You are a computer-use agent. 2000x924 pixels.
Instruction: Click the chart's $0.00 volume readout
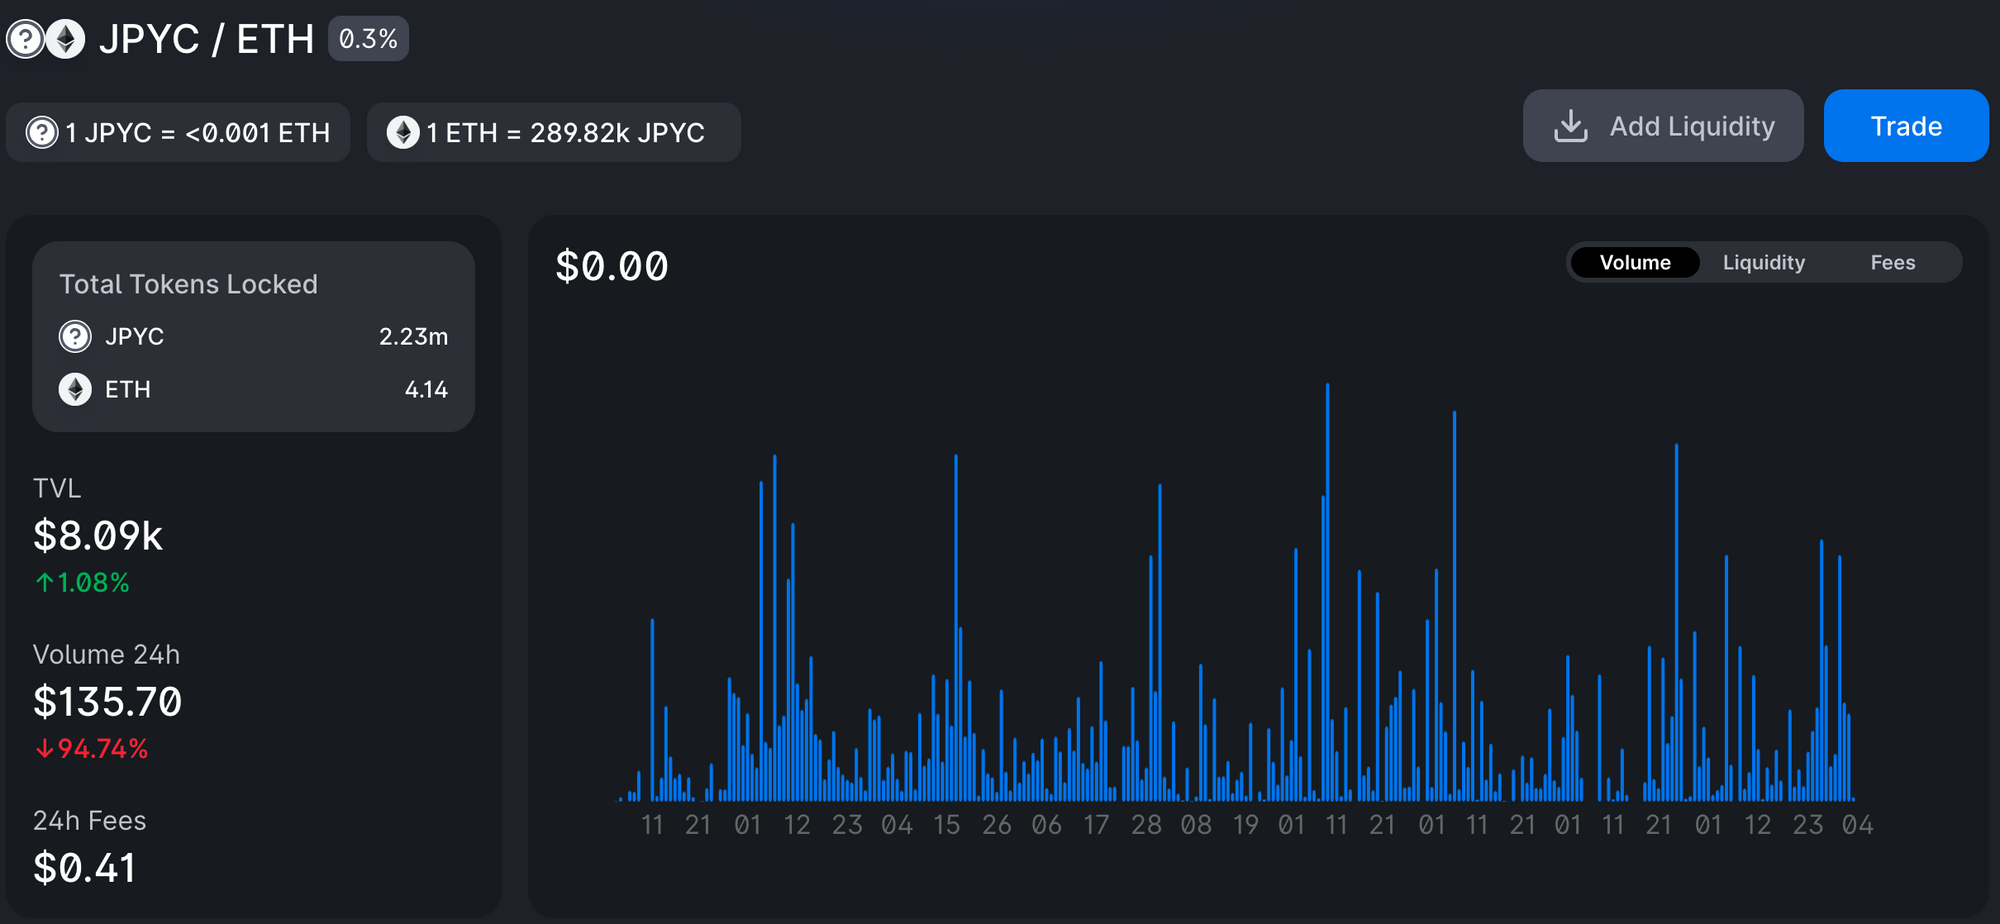pyautogui.click(x=612, y=266)
